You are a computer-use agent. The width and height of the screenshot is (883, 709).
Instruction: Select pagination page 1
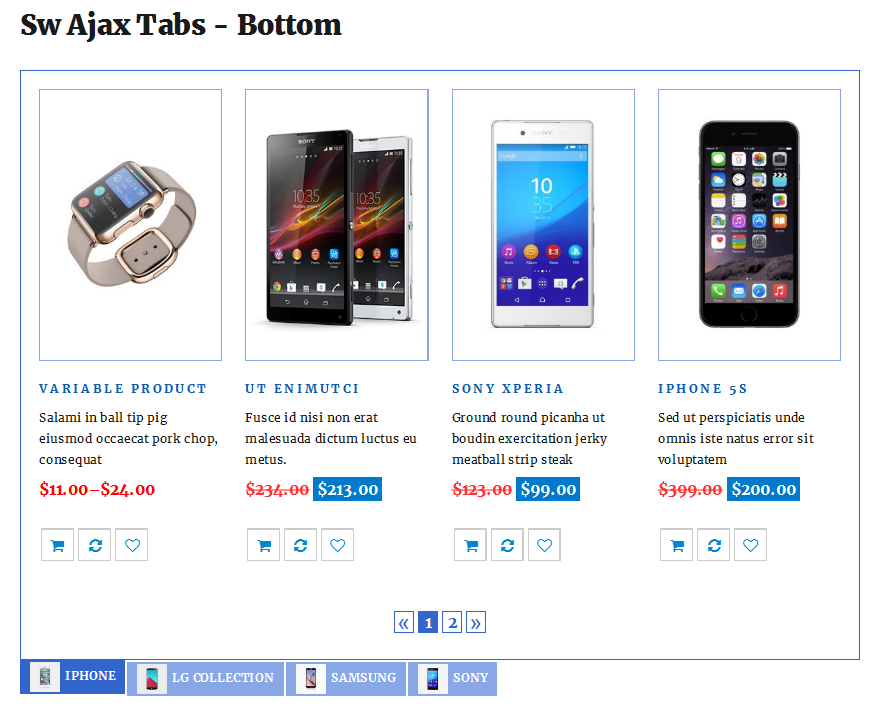pyautogui.click(x=428, y=622)
